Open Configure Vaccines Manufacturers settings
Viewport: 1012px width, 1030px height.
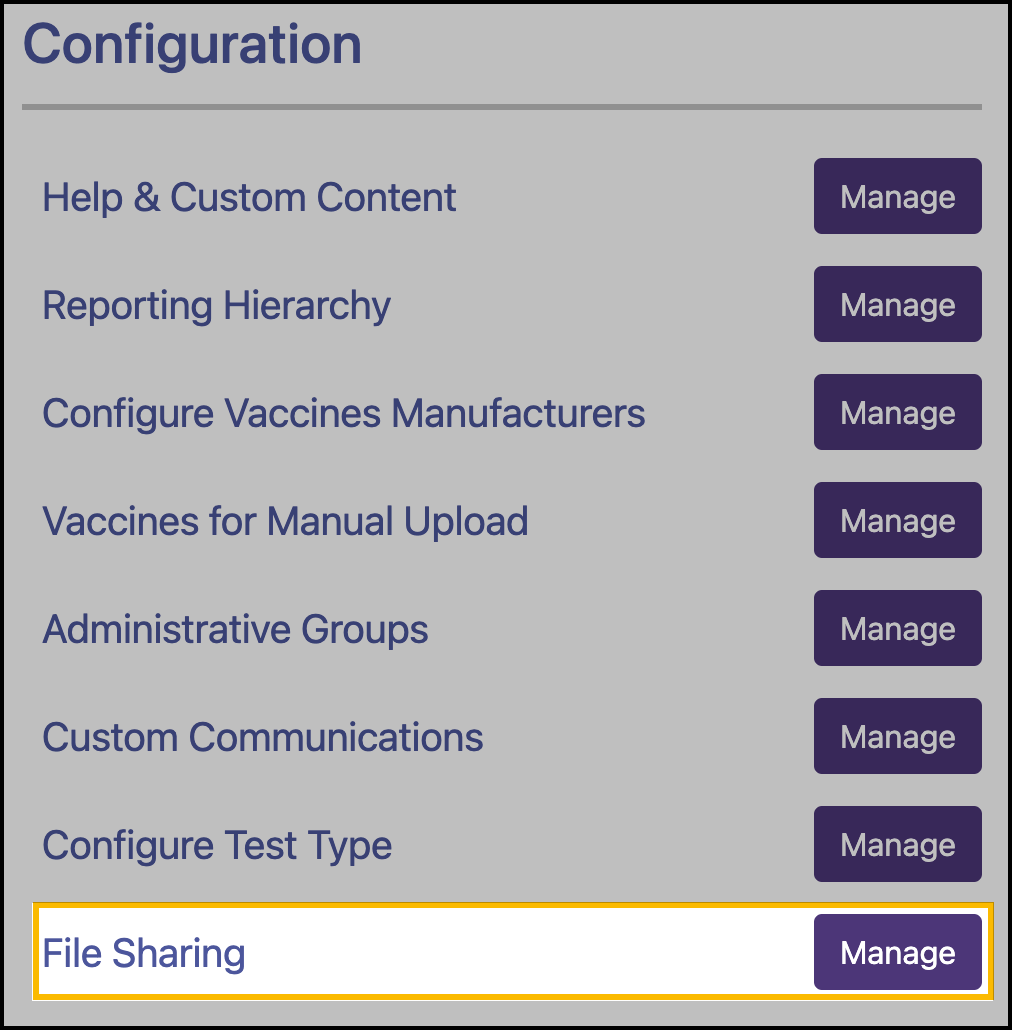(343, 412)
